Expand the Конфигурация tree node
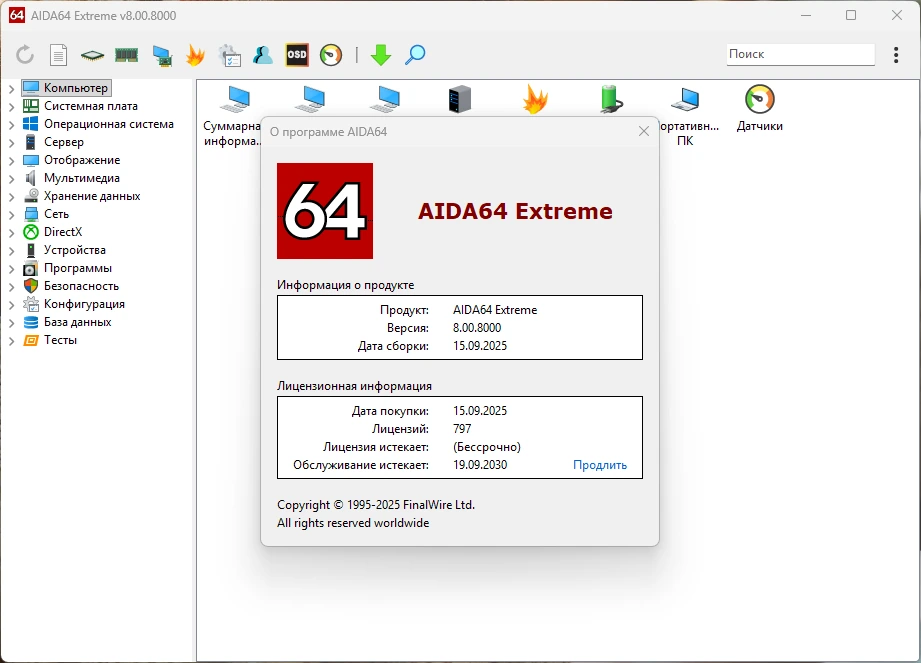 tap(11, 305)
